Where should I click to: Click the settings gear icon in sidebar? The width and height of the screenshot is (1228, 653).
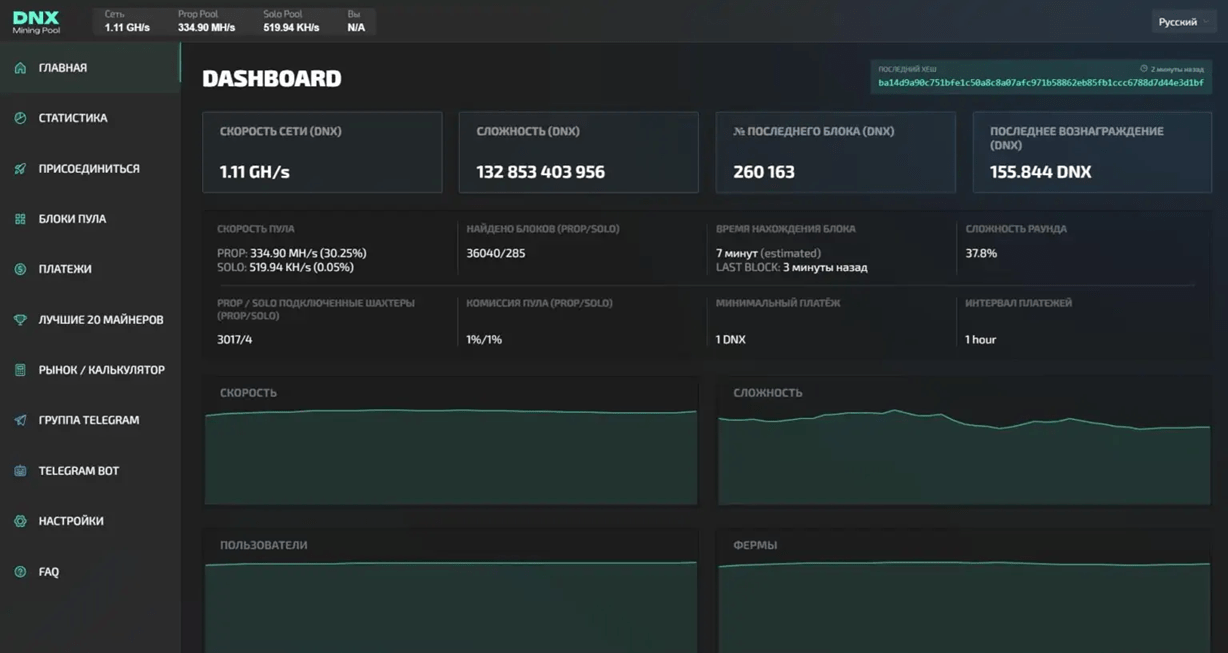point(20,521)
